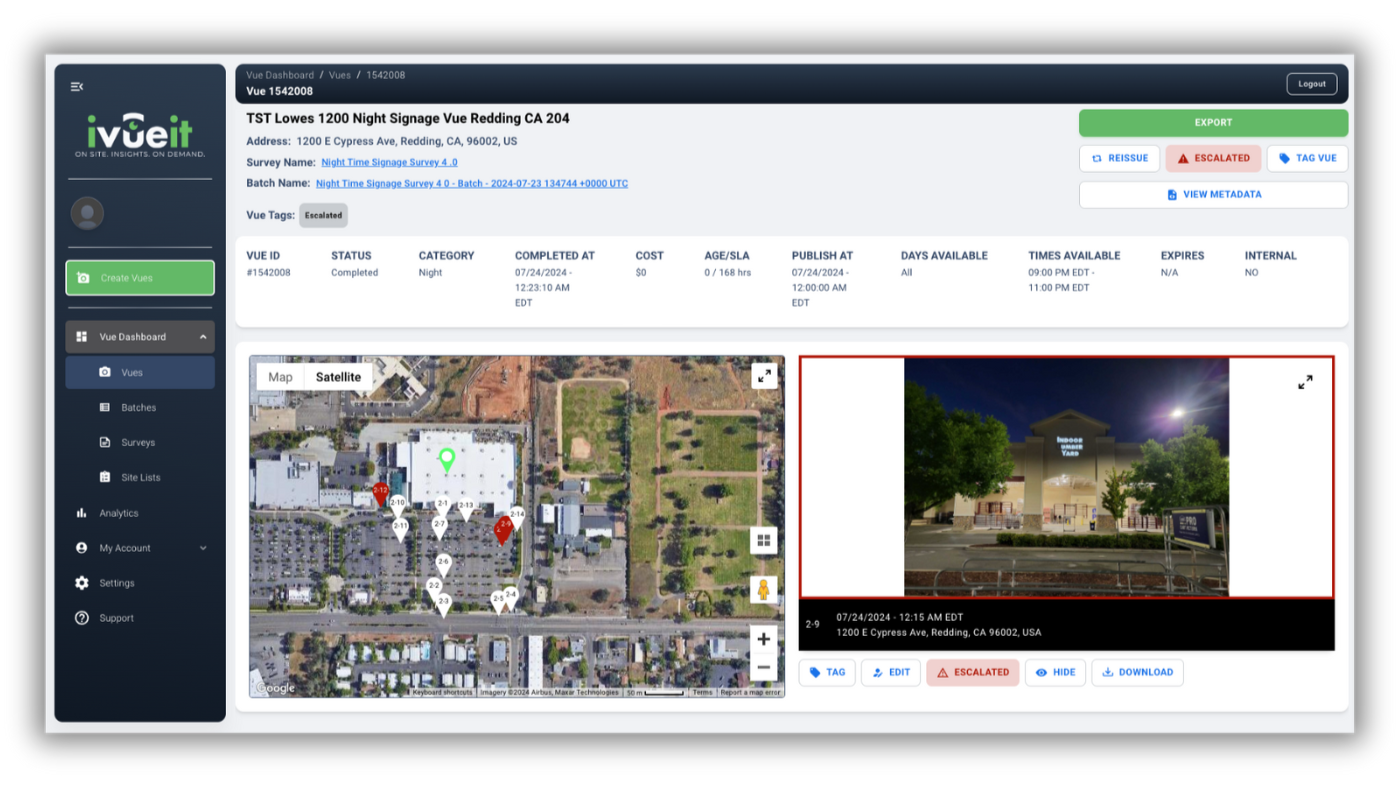
Task: Click the Site Lists clipboard icon
Action: (105, 477)
